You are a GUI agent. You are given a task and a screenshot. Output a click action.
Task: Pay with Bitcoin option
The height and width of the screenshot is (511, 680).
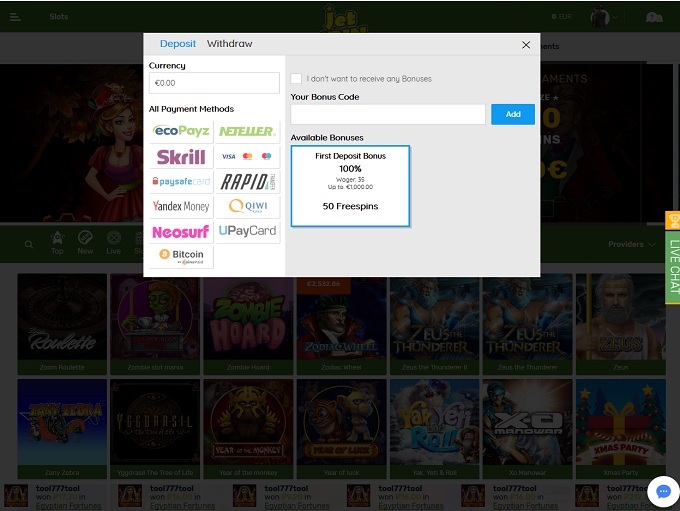(x=181, y=256)
